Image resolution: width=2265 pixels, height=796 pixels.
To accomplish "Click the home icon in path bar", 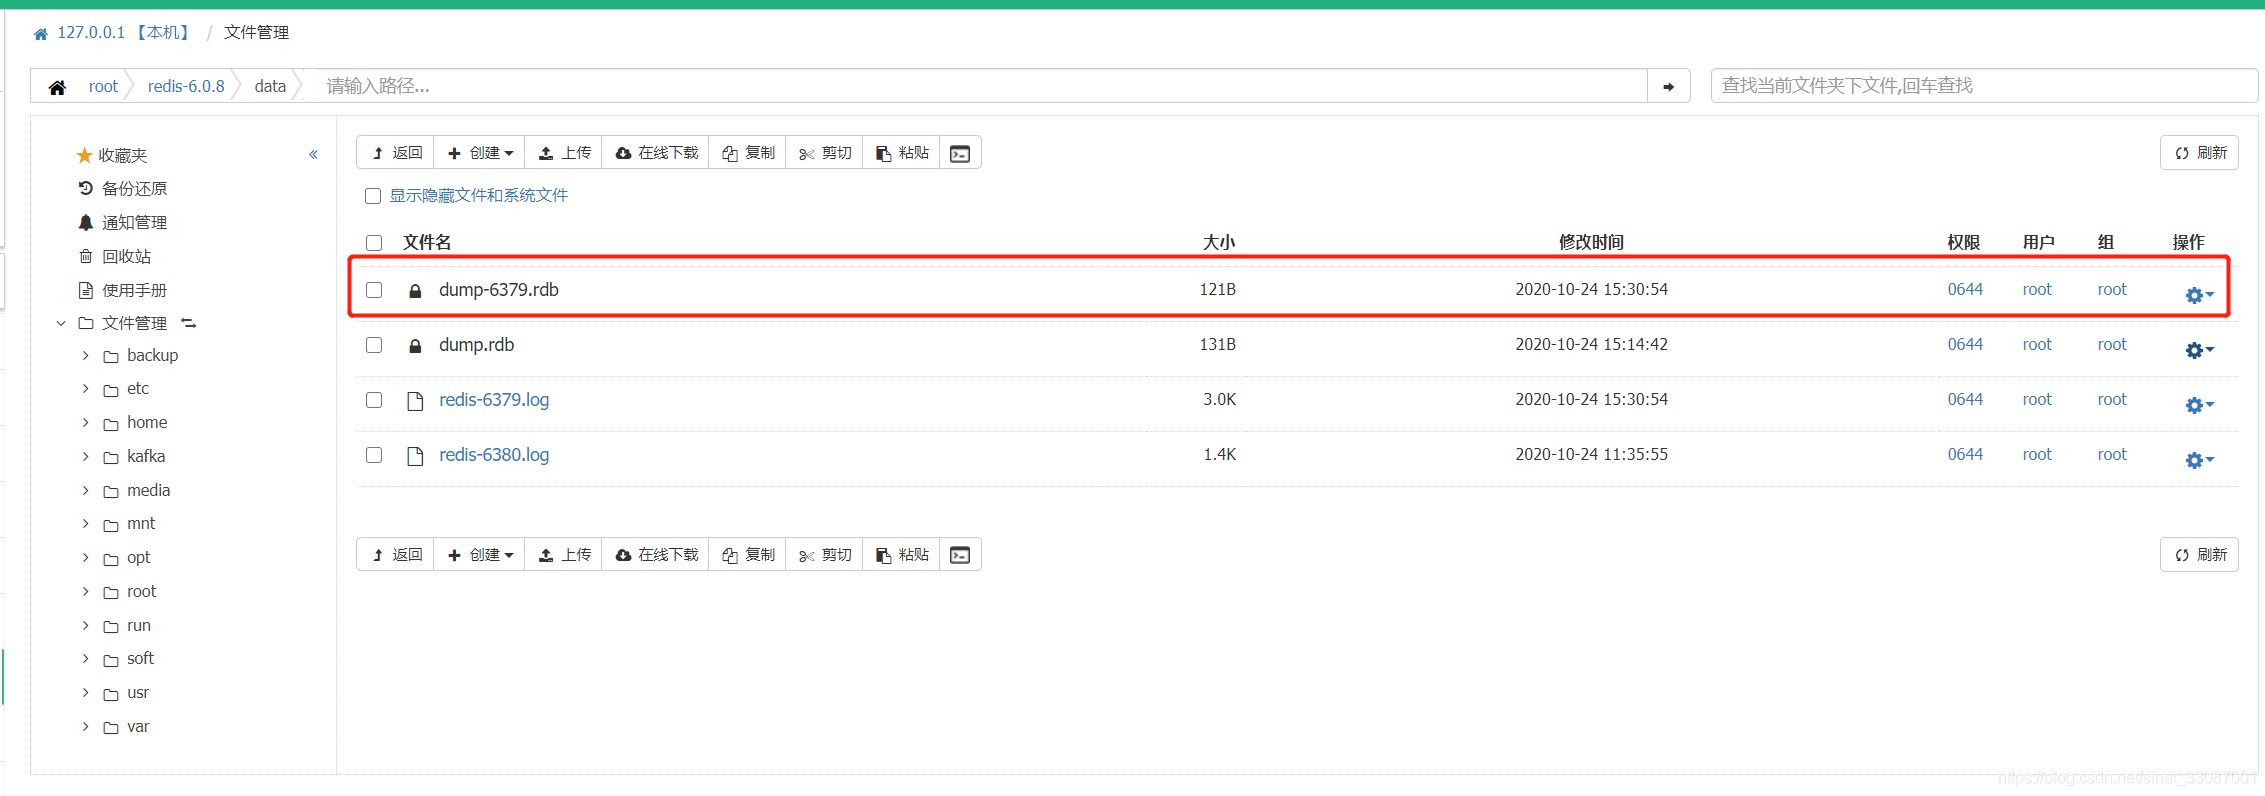I will 57,87.
